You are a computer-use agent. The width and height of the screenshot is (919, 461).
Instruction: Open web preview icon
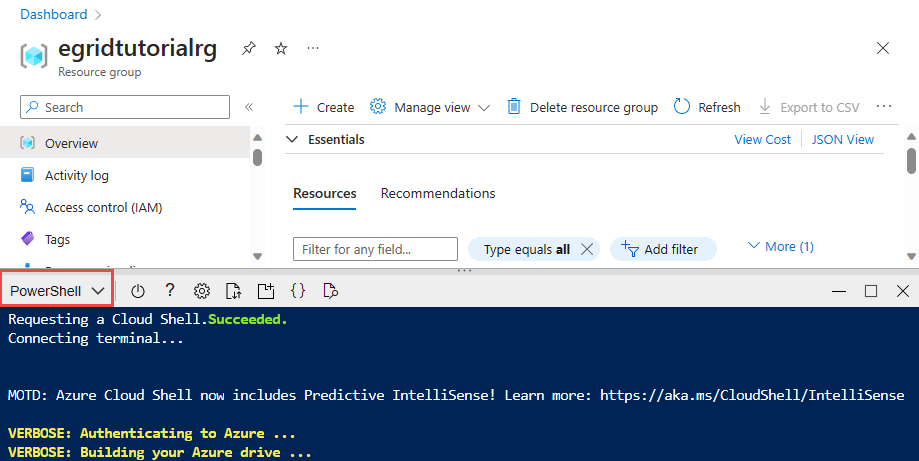click(x=331, y=291)
